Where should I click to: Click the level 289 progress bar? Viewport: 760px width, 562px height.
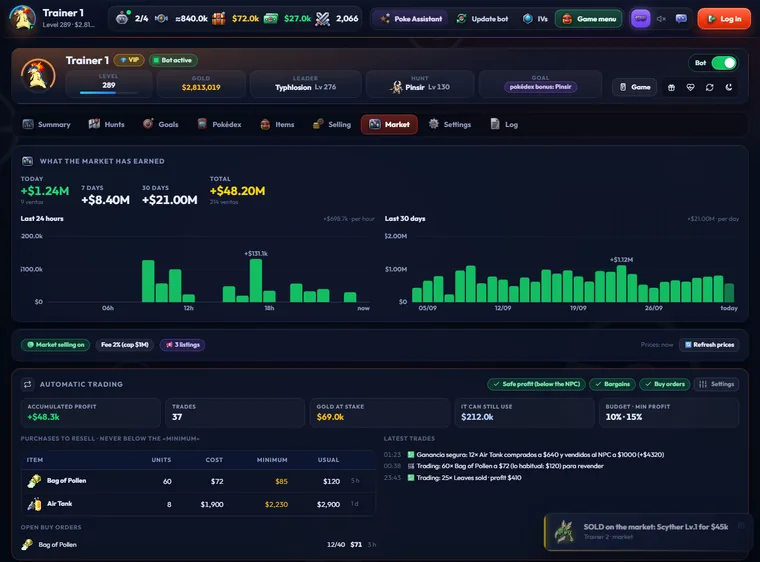click(109, 92)
